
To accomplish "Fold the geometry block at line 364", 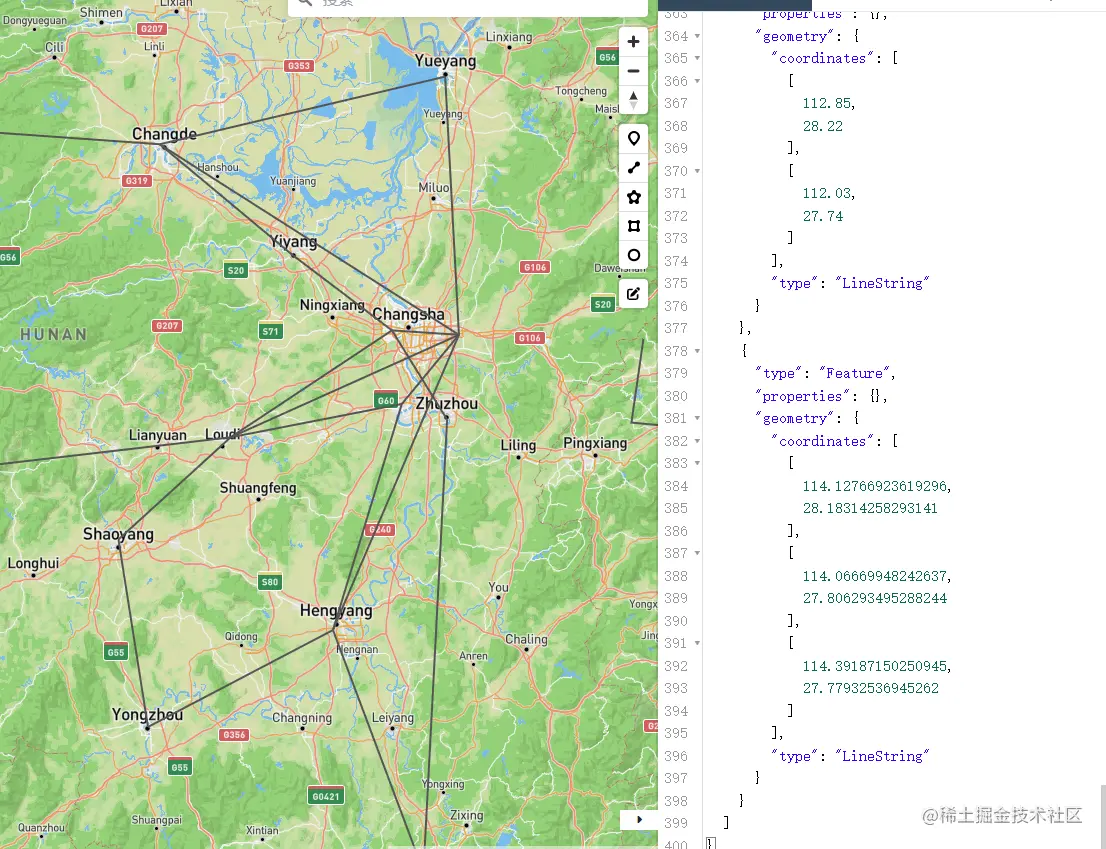I will pos(697,36).
